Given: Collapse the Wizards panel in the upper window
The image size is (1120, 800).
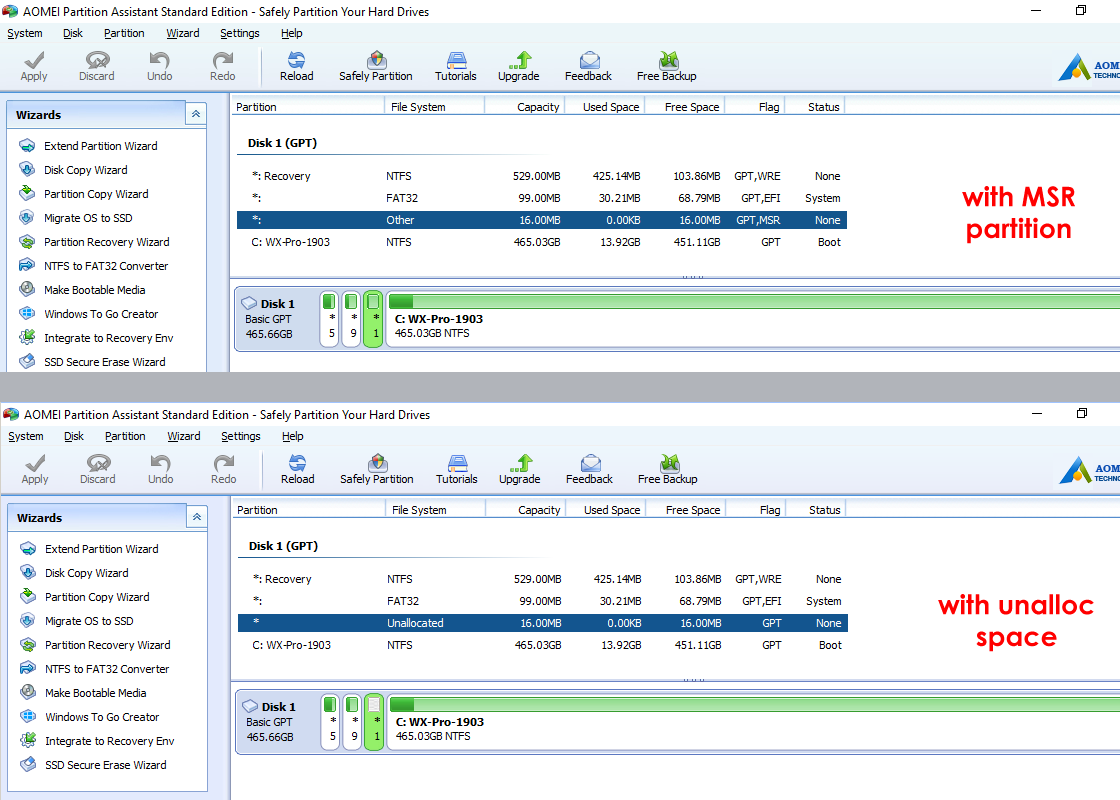Looking at the screenshot, I should coord(196,114).
